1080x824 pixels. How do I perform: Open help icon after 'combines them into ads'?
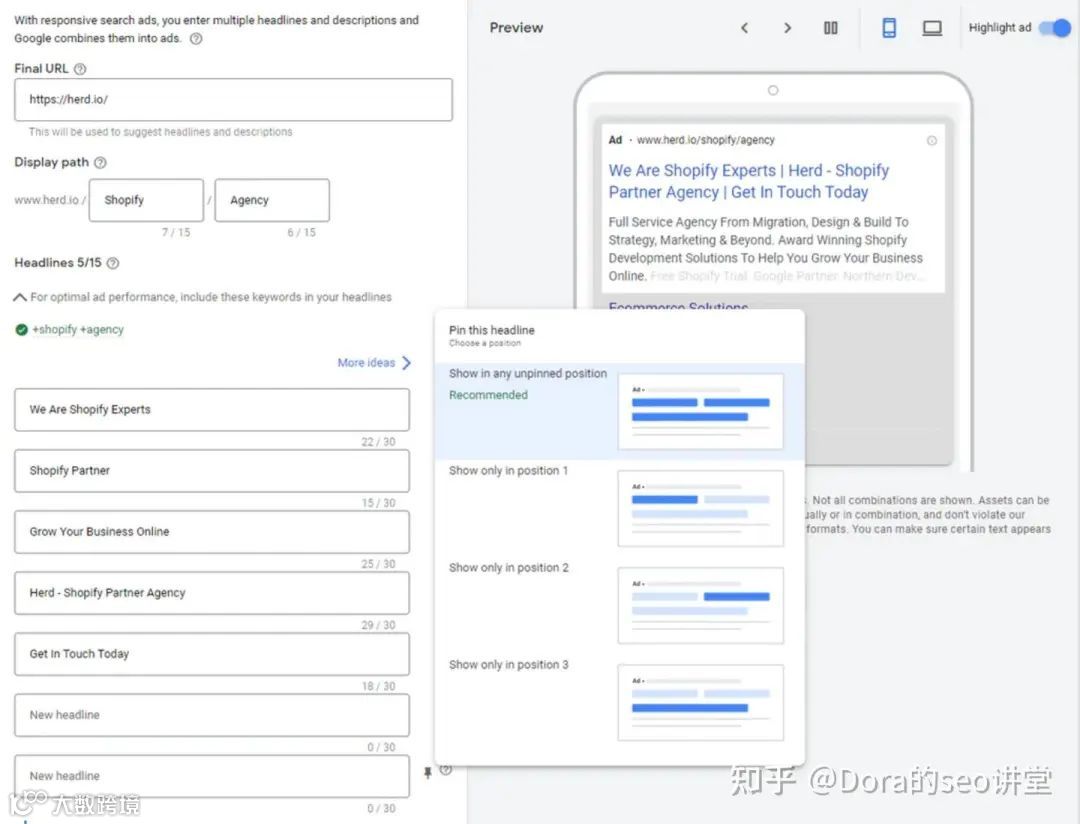196,39
